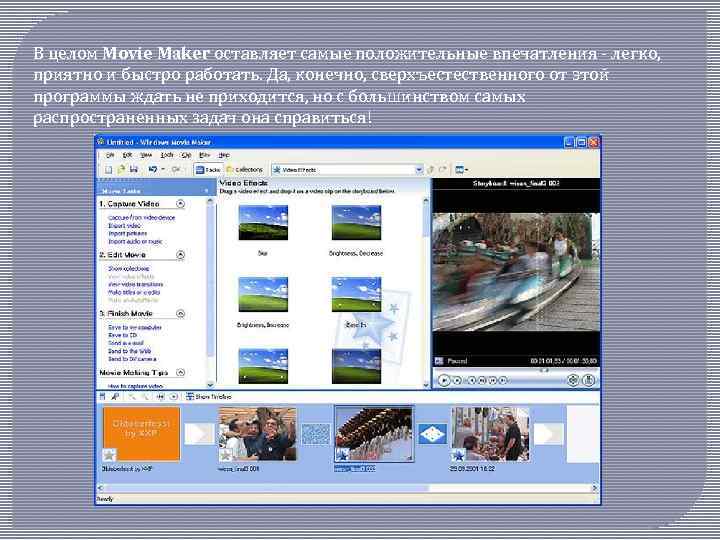This screenshot has width=720, height=540.
Task: Click the Import video link
Action: (x=124, y=225)
